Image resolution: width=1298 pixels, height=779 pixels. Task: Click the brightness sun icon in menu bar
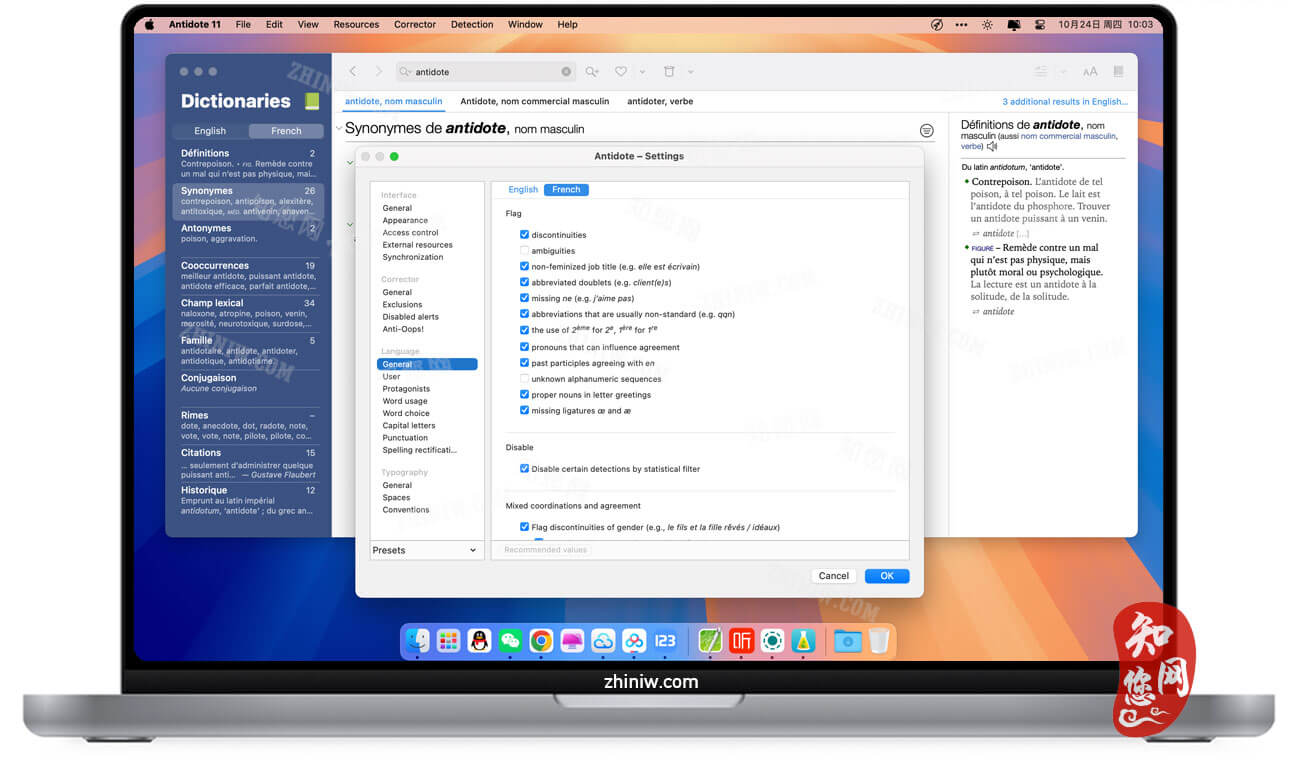[988, 24]
